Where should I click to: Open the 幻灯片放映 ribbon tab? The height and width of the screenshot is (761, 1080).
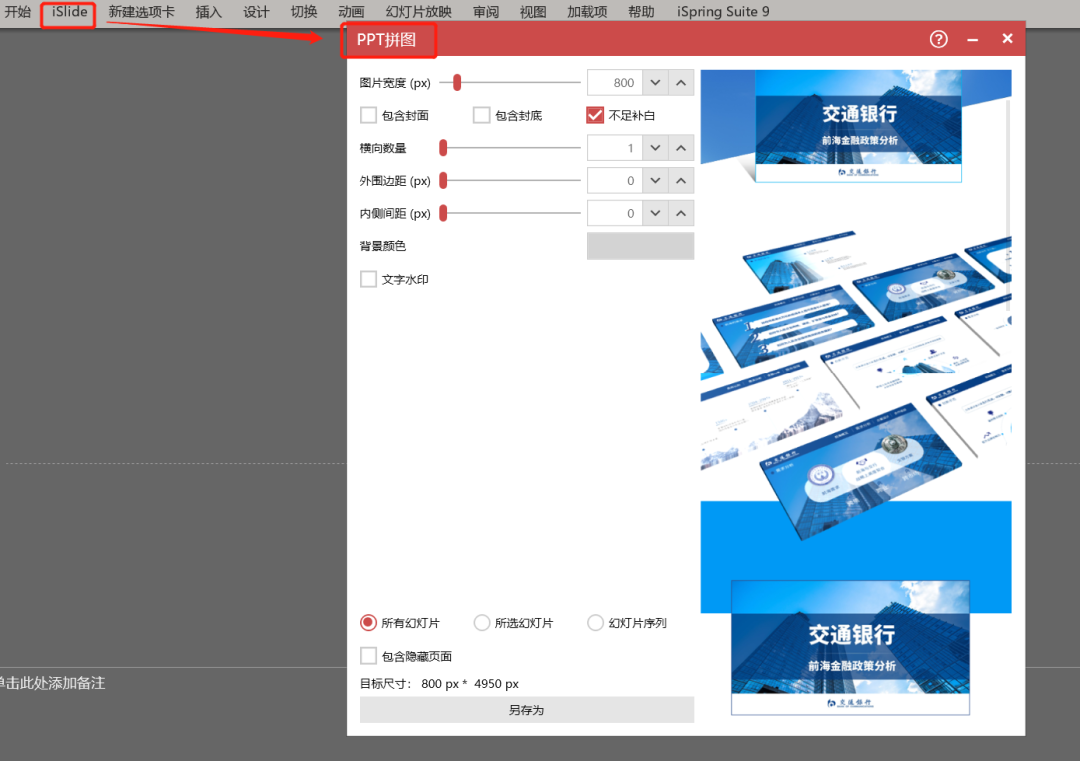(419, 12)
